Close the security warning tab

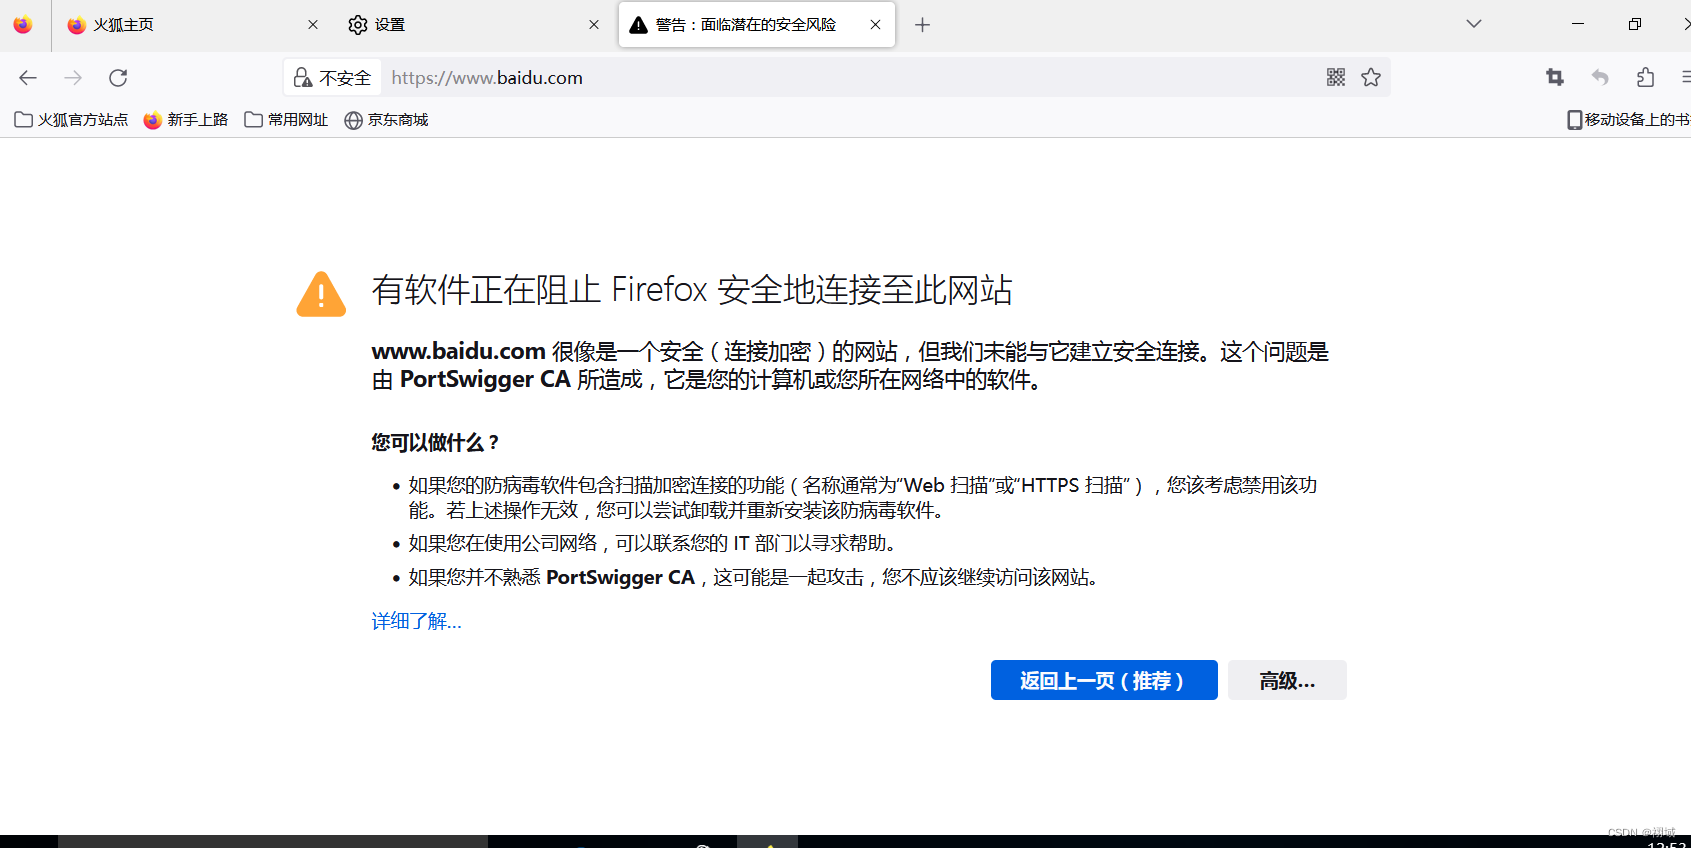tap(875, 25)
